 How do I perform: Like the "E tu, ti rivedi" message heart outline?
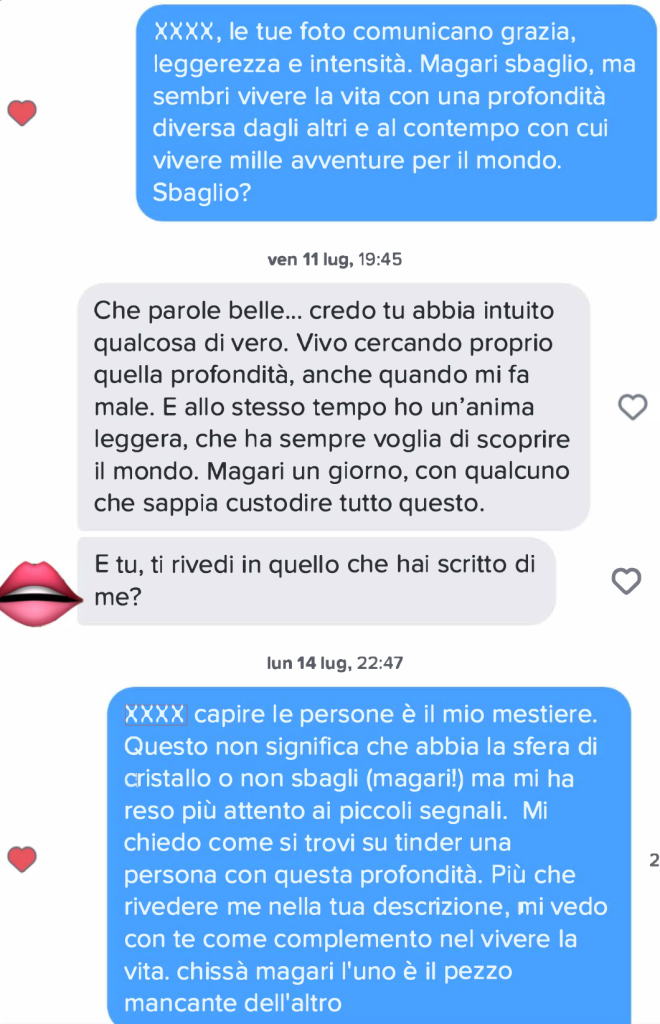tap(625, 581)
